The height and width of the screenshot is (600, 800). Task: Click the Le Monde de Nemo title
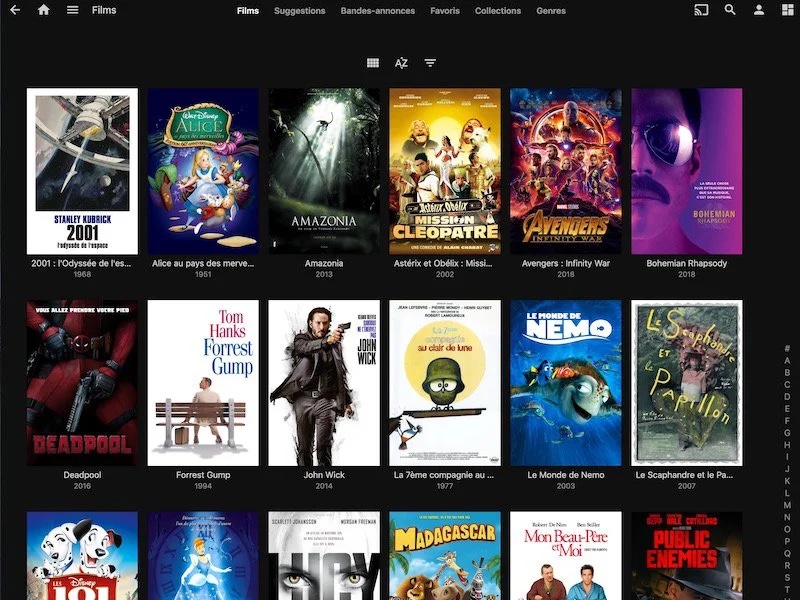point(566,475)
